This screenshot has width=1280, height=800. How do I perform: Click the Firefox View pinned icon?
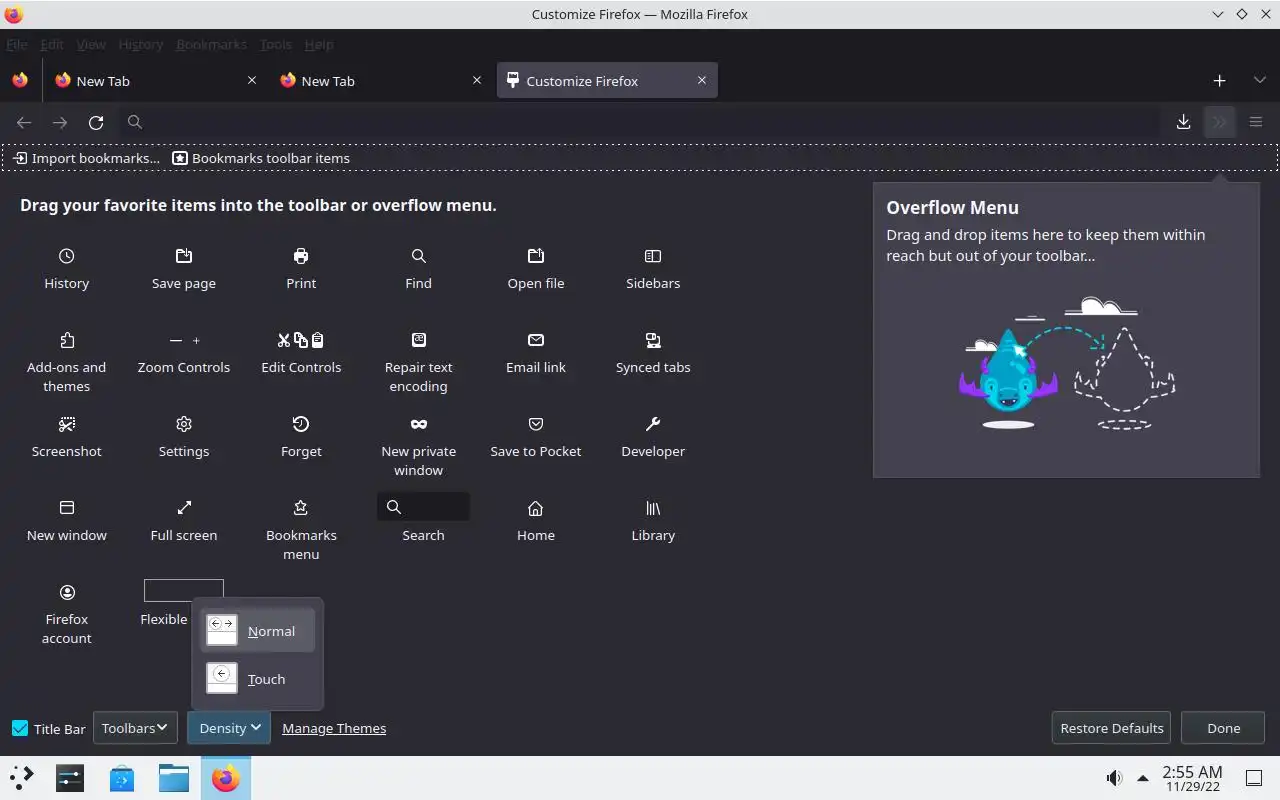[20, 80]
